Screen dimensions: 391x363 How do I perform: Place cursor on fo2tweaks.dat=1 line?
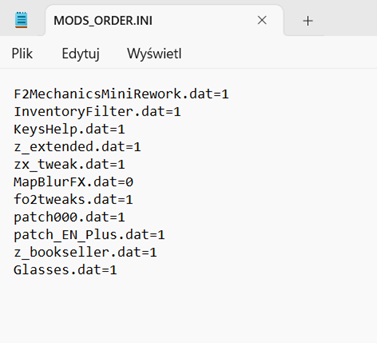[x=73, y=200]
